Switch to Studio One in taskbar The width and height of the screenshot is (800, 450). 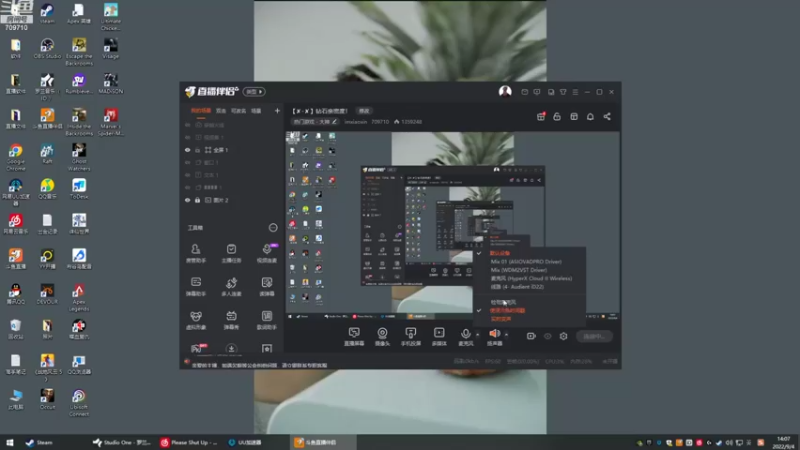coord(122,442)
